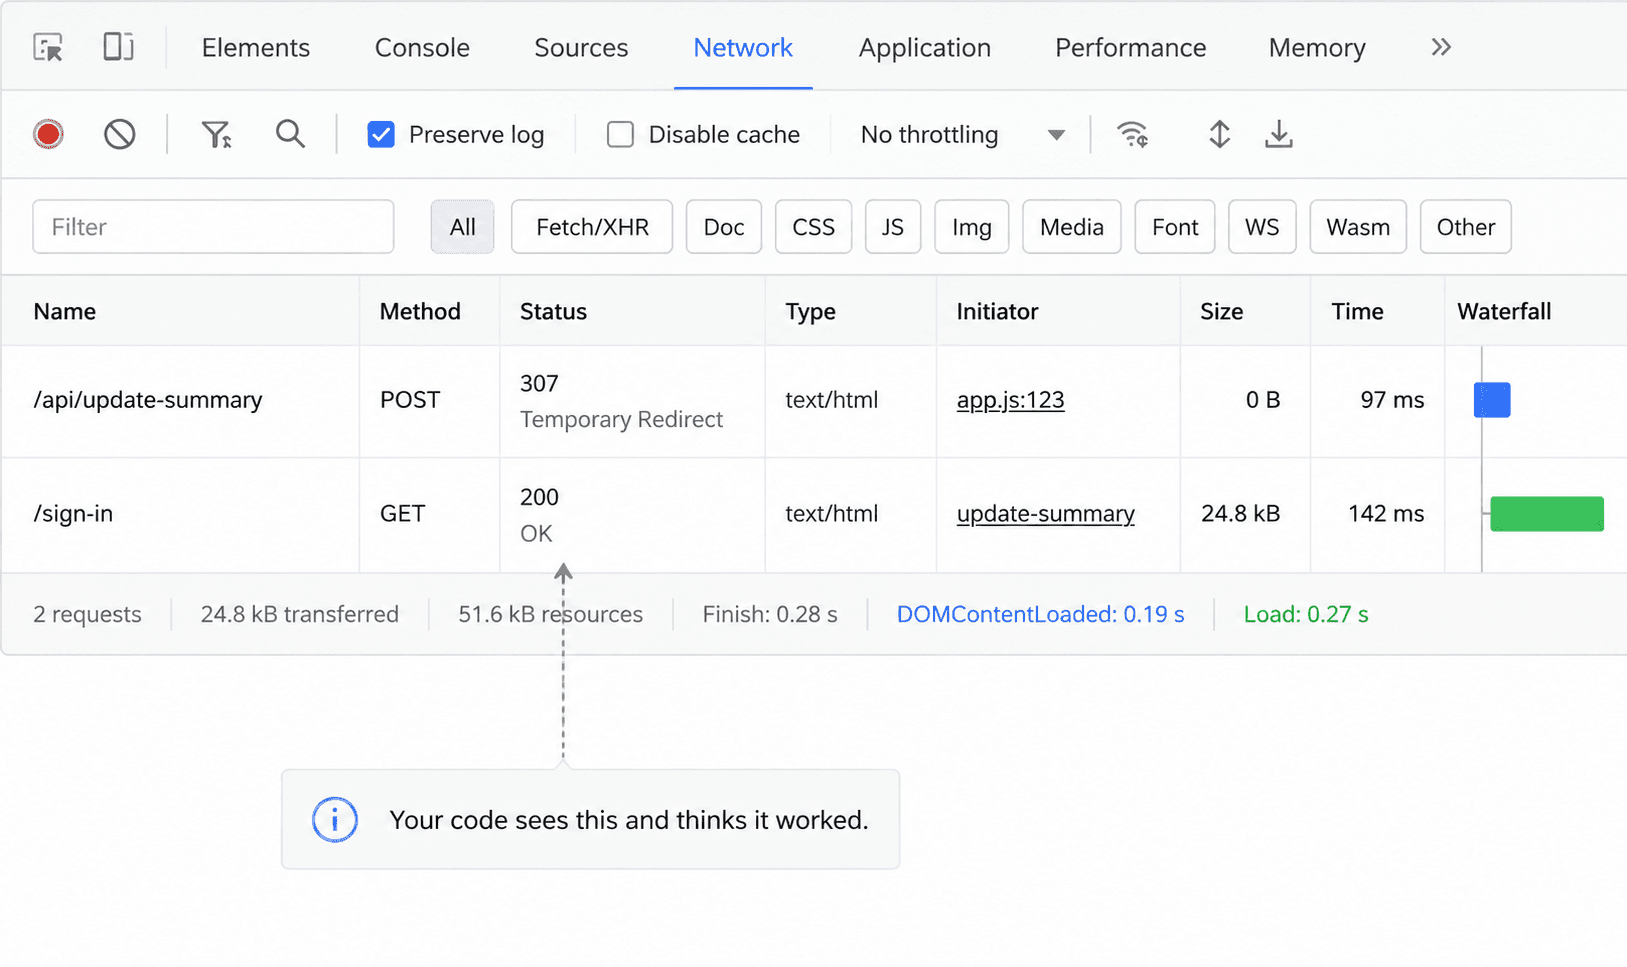Expand more tabs chevron
This screenshot has height=967, width=1627.
point(1441,47)
